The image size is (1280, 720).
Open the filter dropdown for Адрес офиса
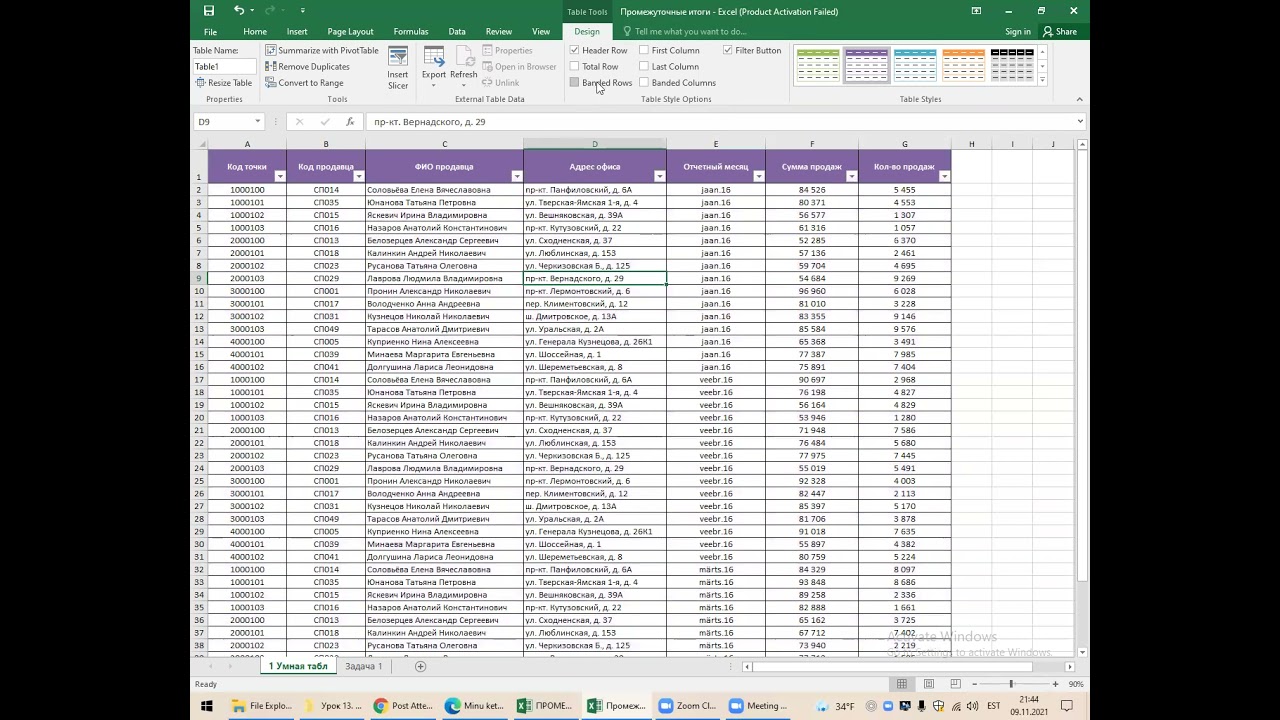(x=659, y=177)
